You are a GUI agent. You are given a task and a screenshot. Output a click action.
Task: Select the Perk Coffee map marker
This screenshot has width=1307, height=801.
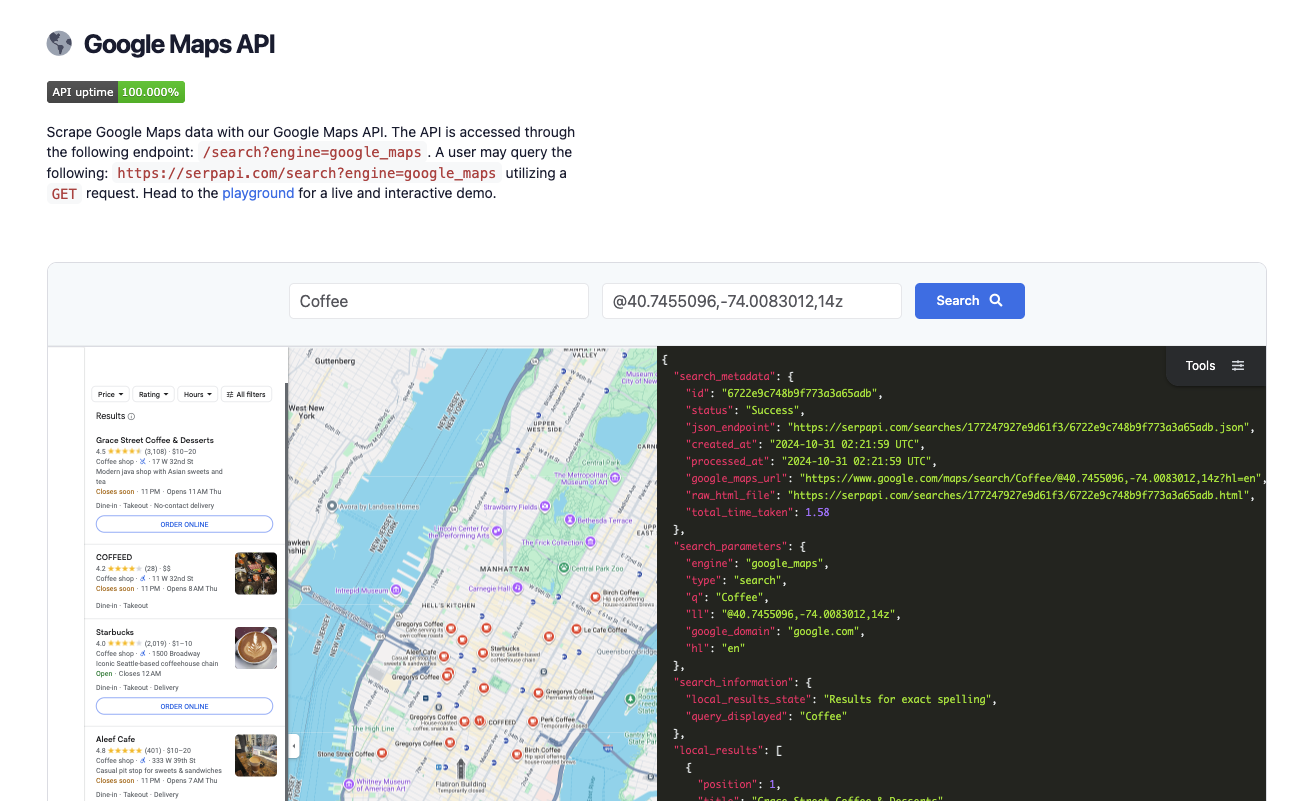pyautogui.click(x=533, y=720)
